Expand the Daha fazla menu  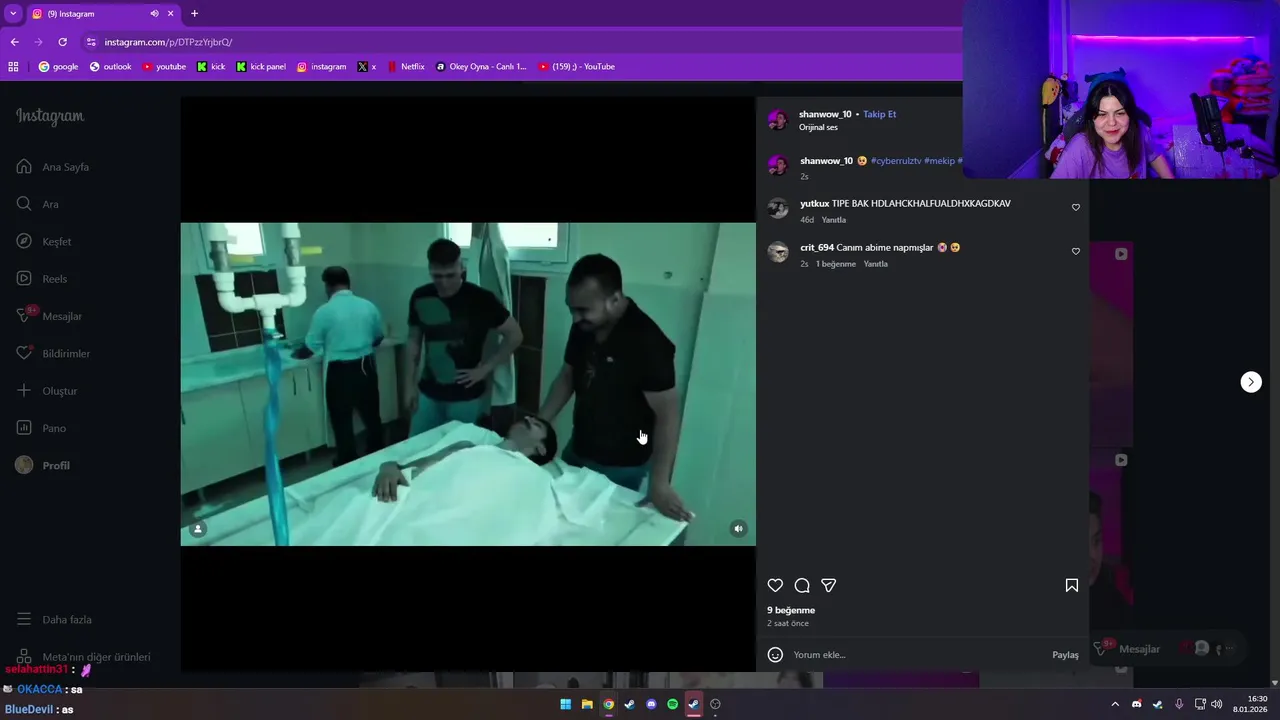54,620
